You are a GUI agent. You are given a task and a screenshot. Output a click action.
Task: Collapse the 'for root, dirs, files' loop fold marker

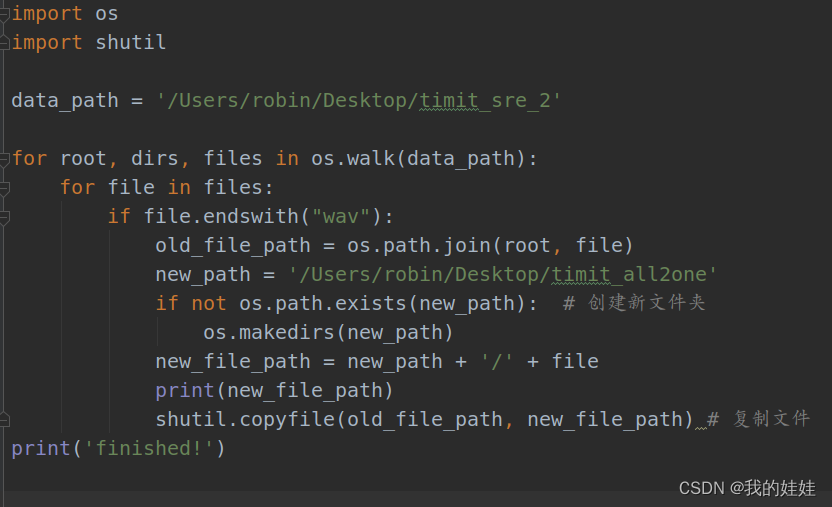tap(4, 159)
